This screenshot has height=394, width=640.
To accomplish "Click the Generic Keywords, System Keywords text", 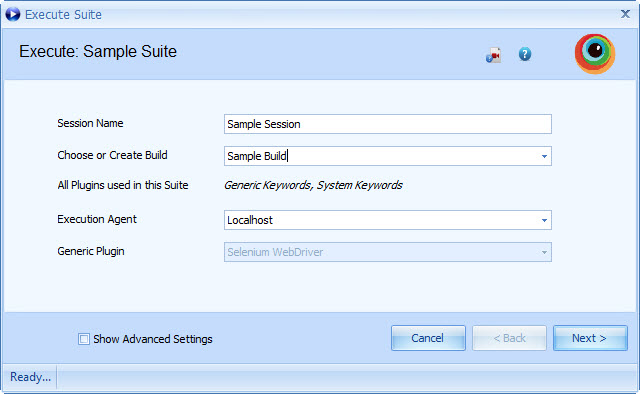I will [x=313, y=185].
